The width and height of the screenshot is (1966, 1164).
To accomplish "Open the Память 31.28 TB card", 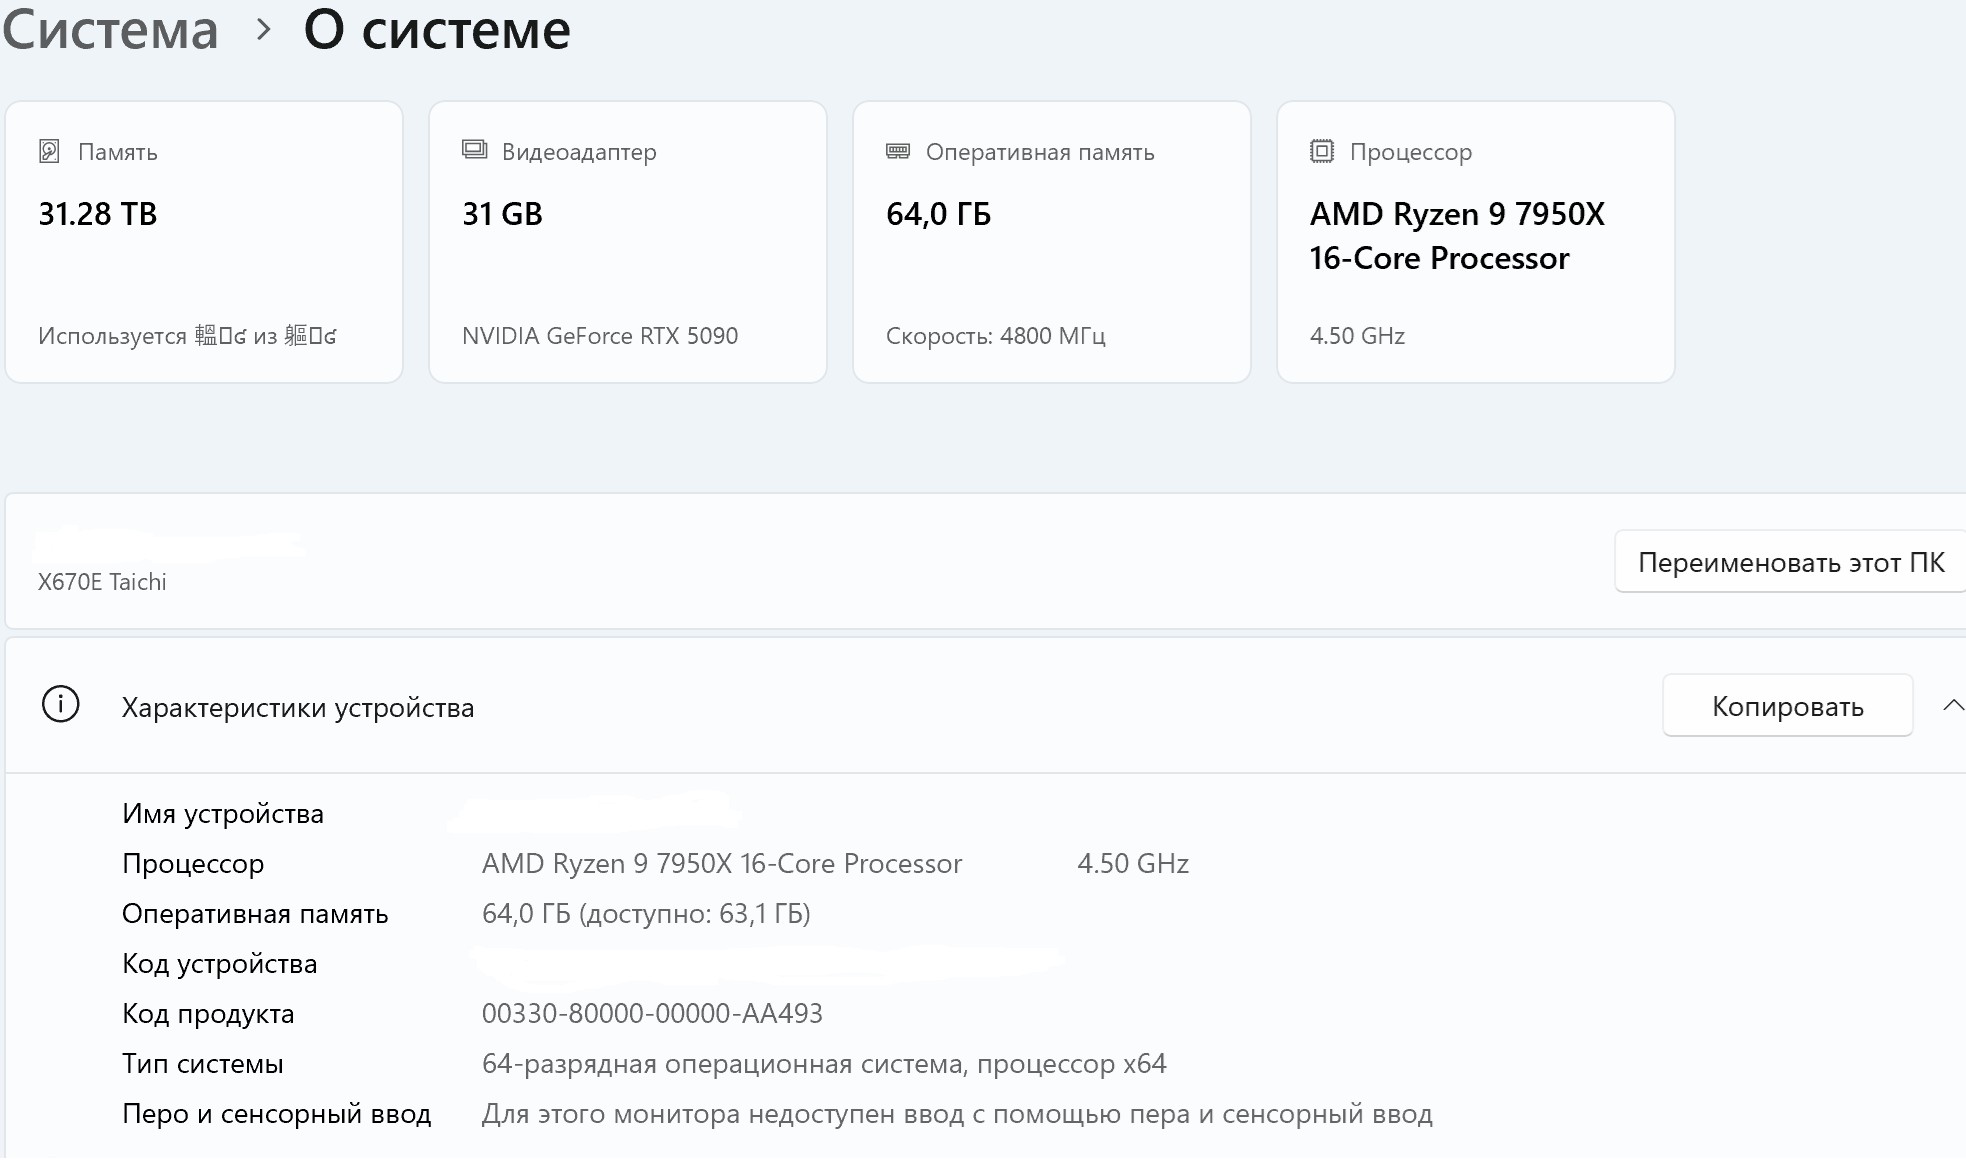I will 204,241.
